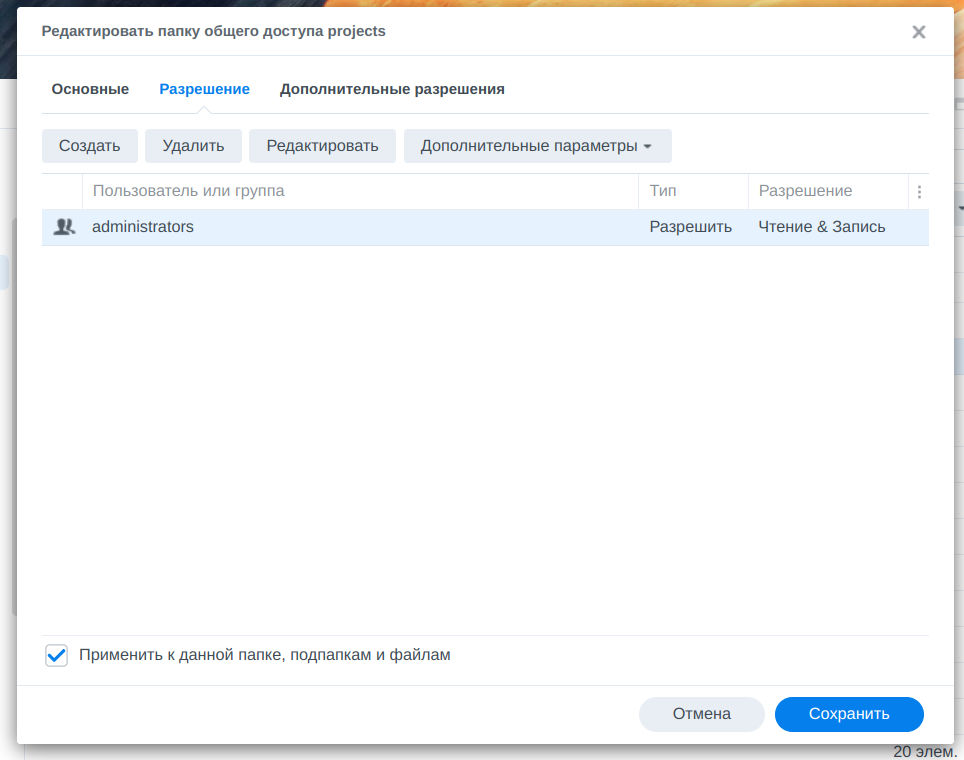This screenshot has height=760, width=964.
Task: Click the Разрешить type cell
Action: click(x=690, y=227)
